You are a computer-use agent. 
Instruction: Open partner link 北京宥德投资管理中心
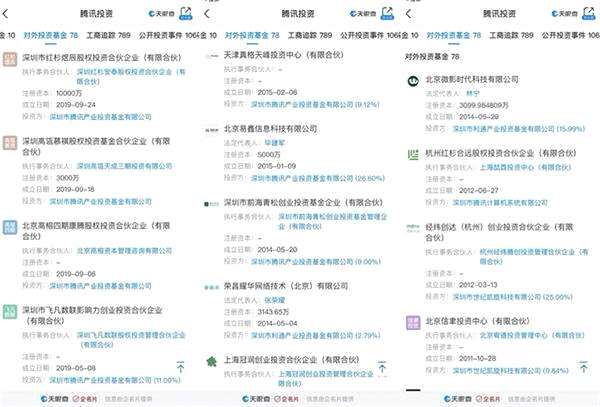tap(532, 335)
